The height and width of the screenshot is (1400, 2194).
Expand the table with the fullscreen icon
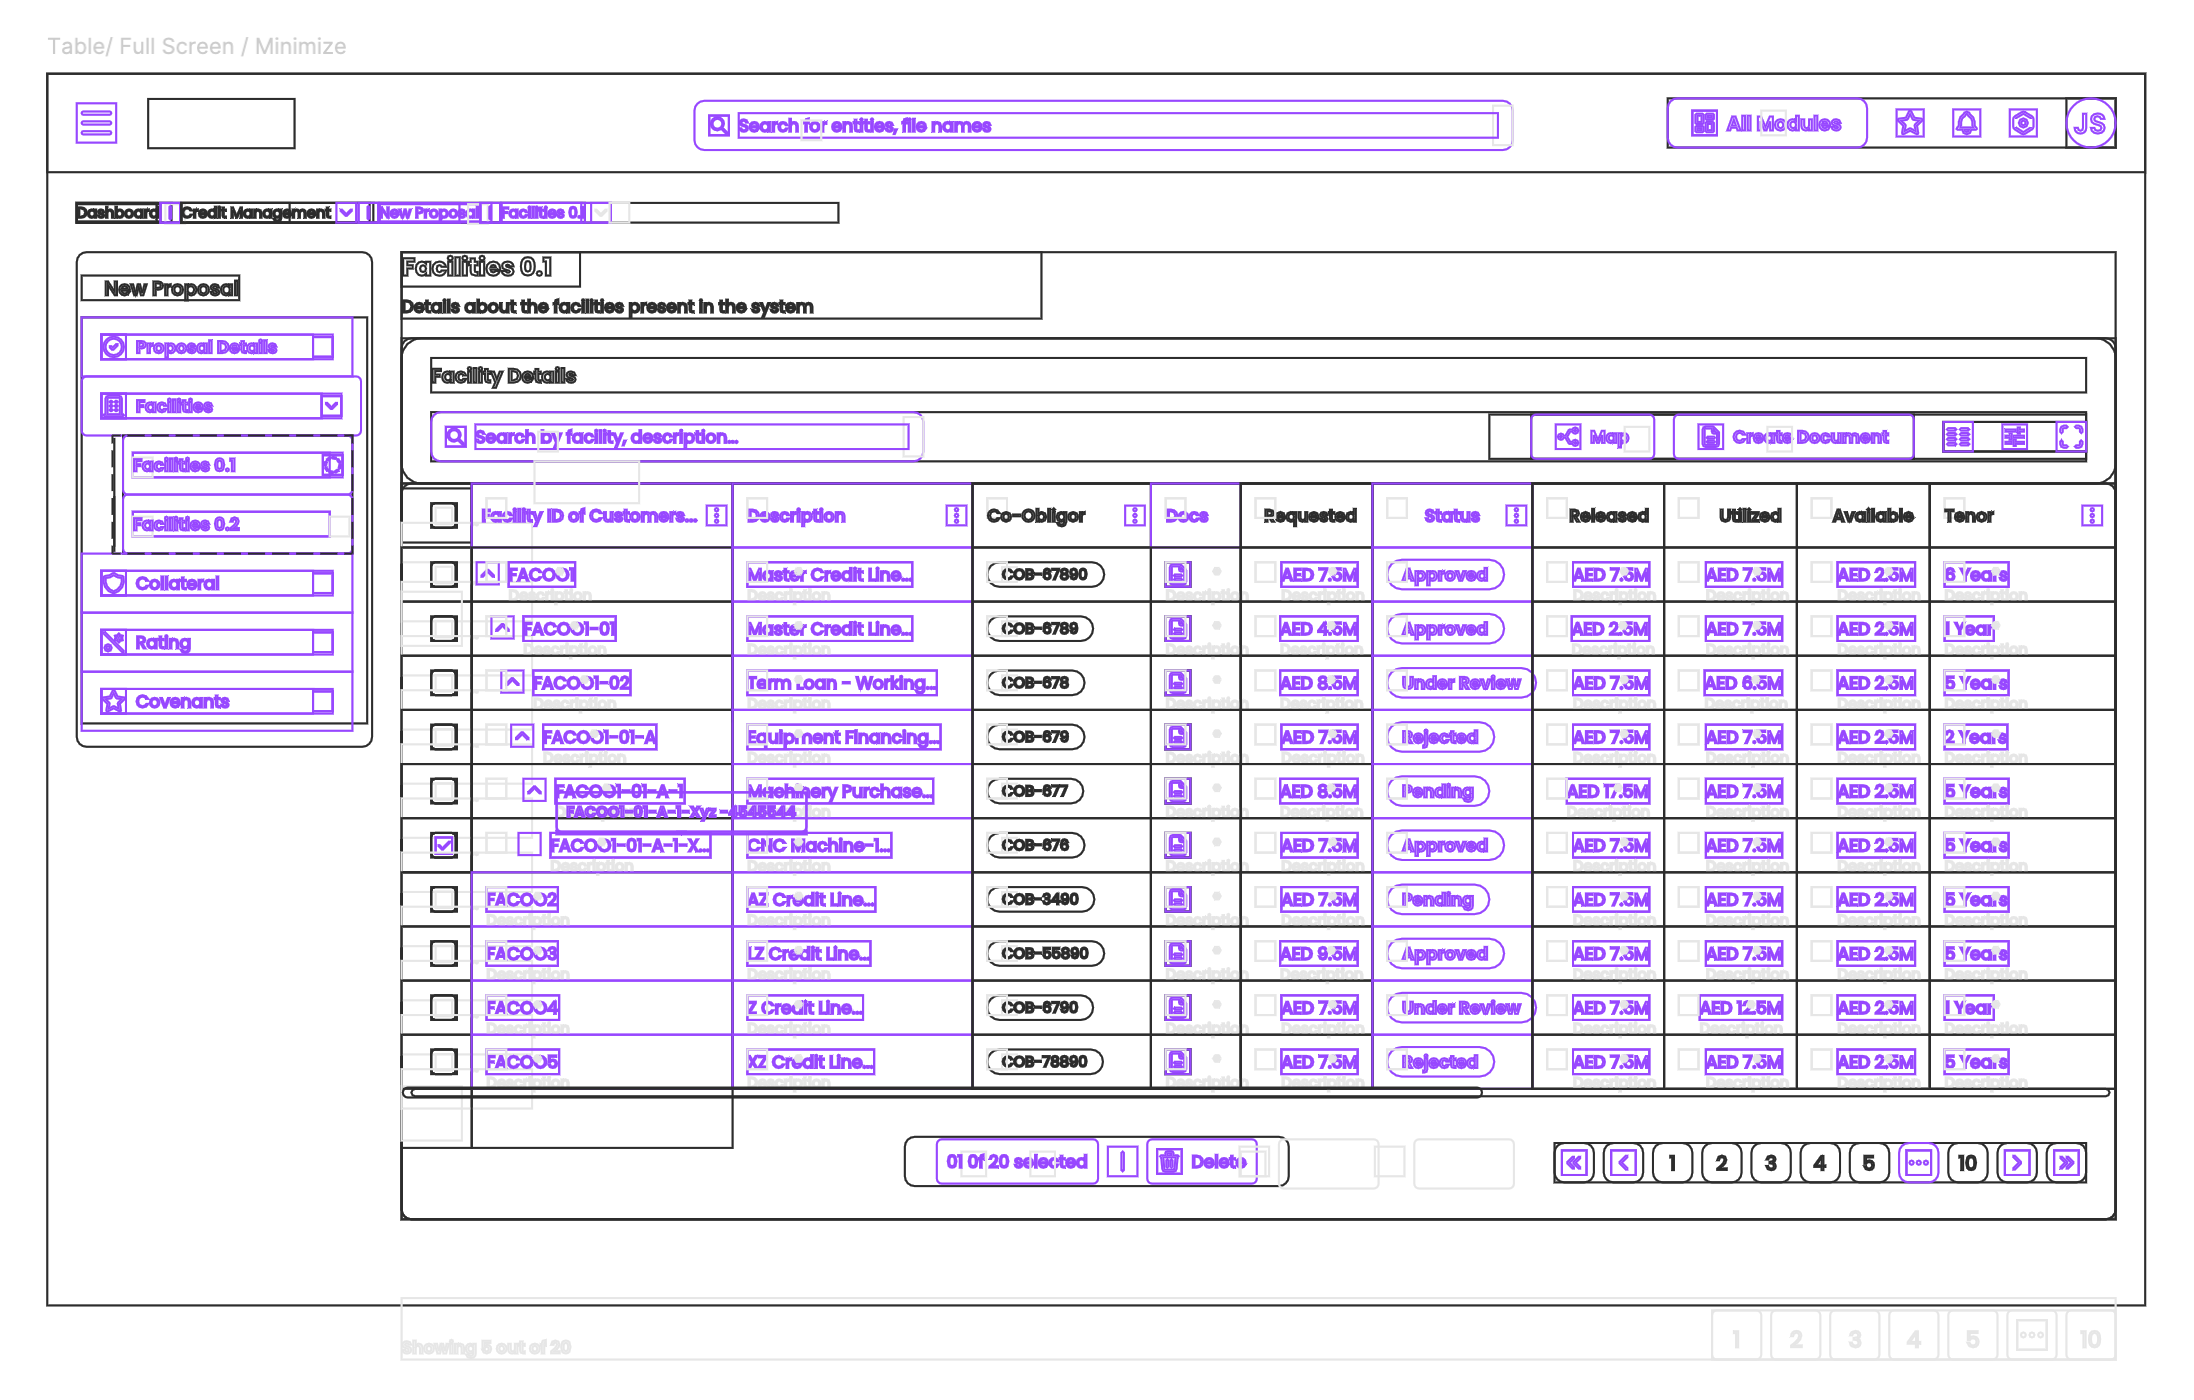(x=2070, y=436)
